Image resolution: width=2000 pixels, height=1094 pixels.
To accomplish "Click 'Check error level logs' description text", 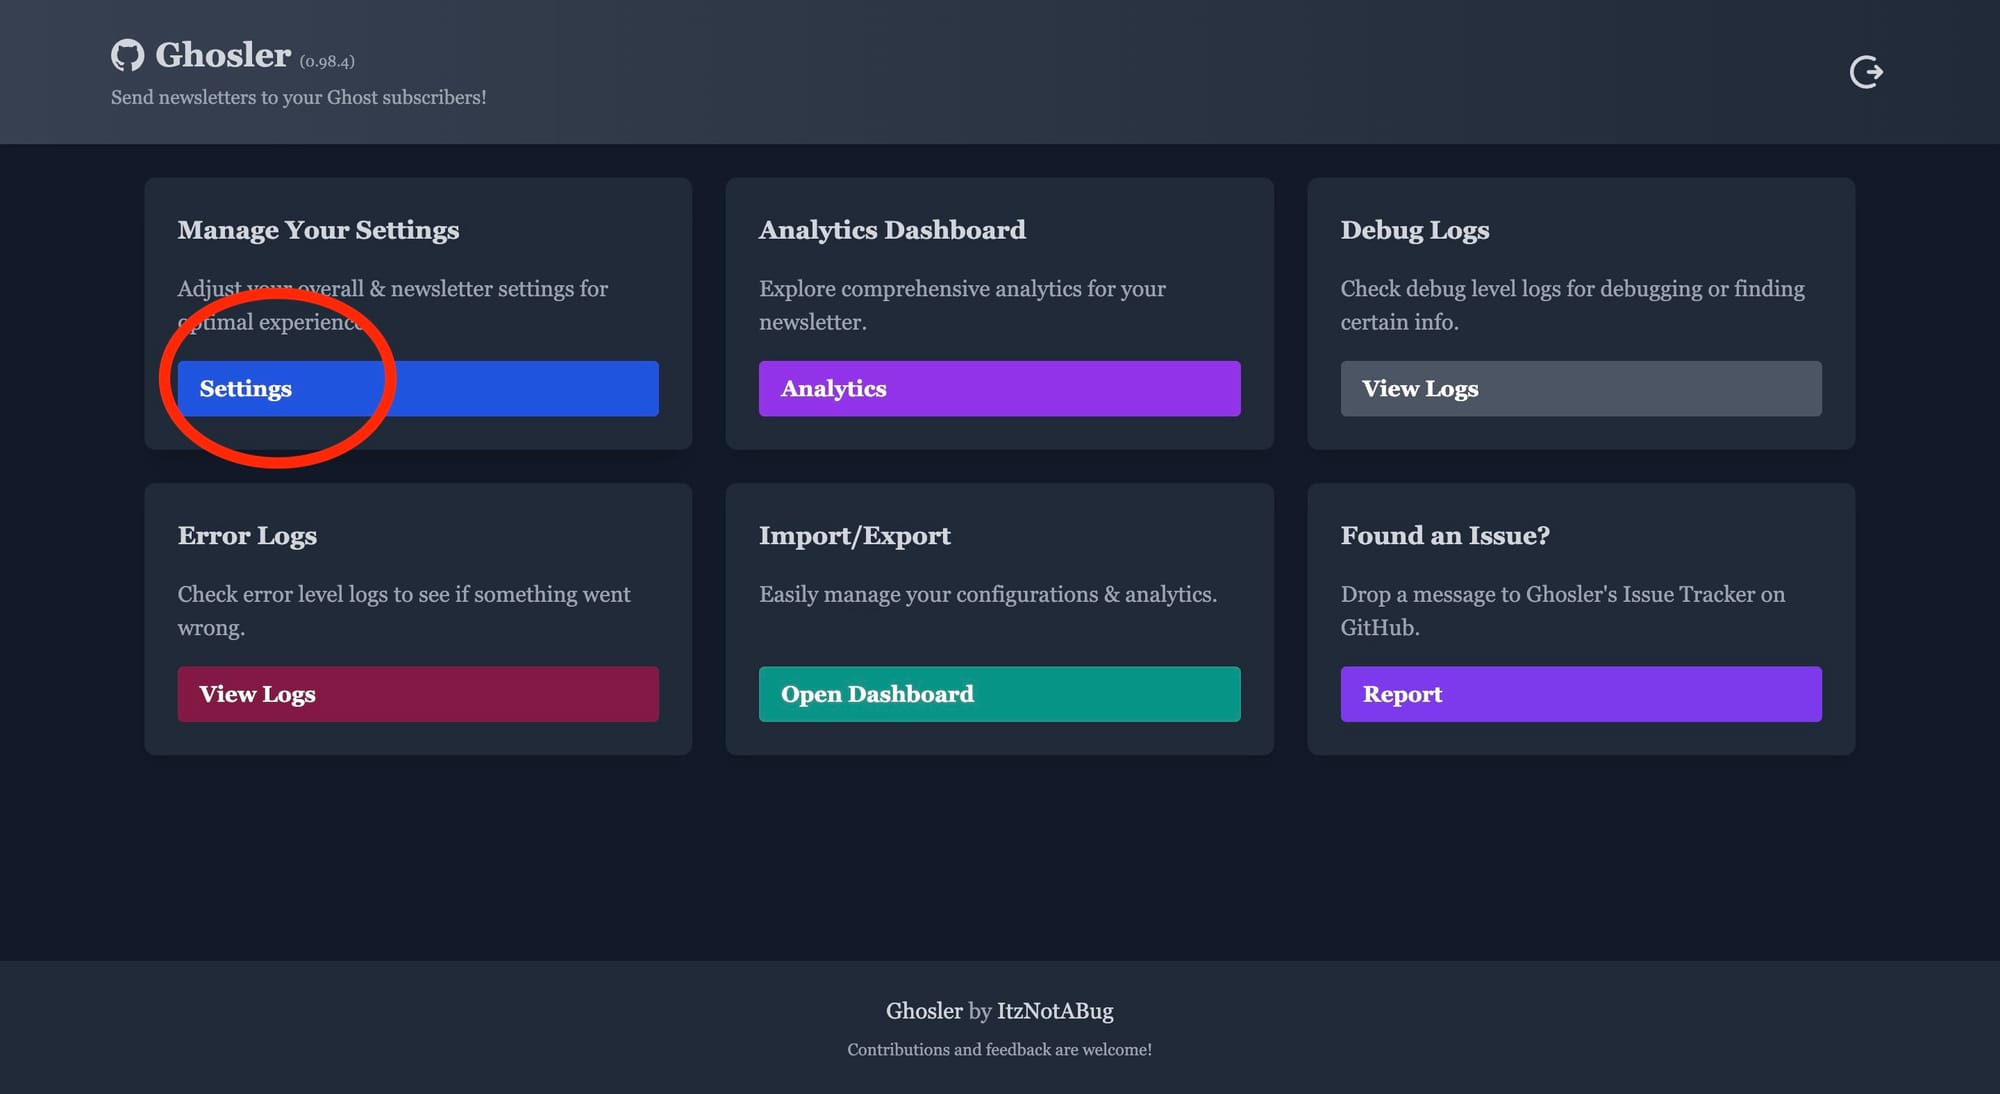I will point(404,611).
